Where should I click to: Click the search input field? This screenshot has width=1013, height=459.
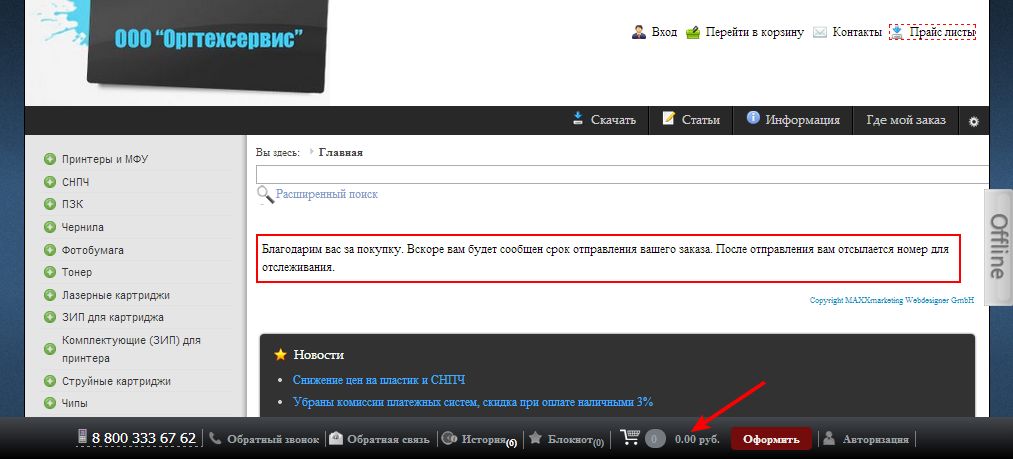click(x=620, y=174)
